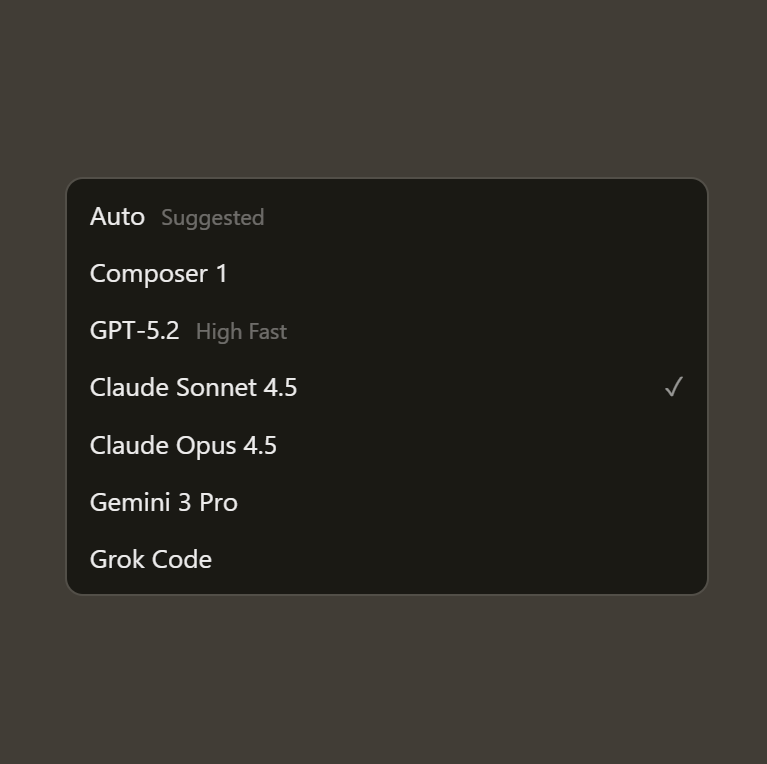Select Claude Sonnet 4.5 model
Screen dimensions: 767x764
pyautogui.click(x=193, y=388)
